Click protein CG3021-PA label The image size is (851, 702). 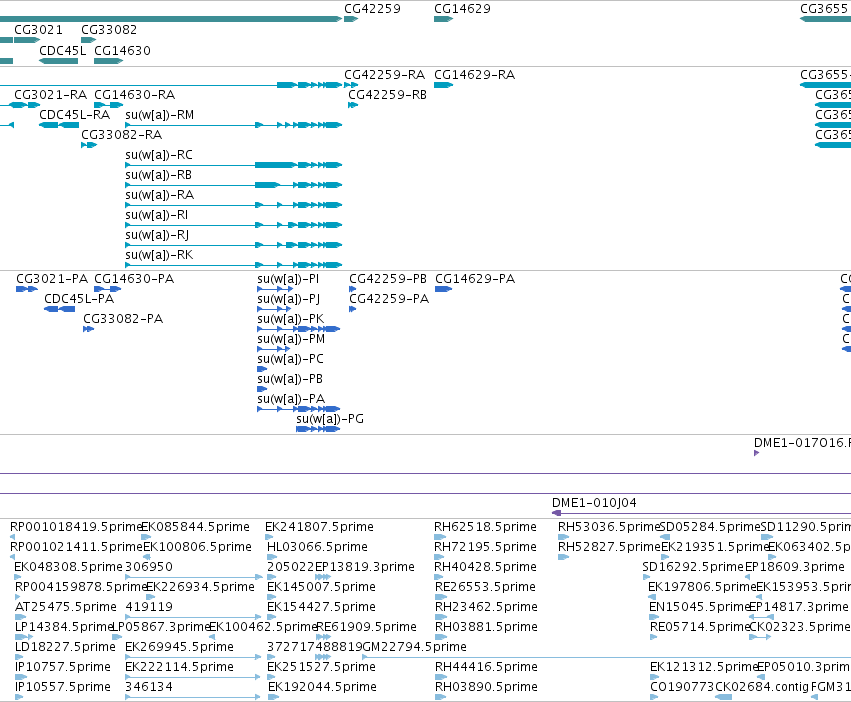coord(52,279)
